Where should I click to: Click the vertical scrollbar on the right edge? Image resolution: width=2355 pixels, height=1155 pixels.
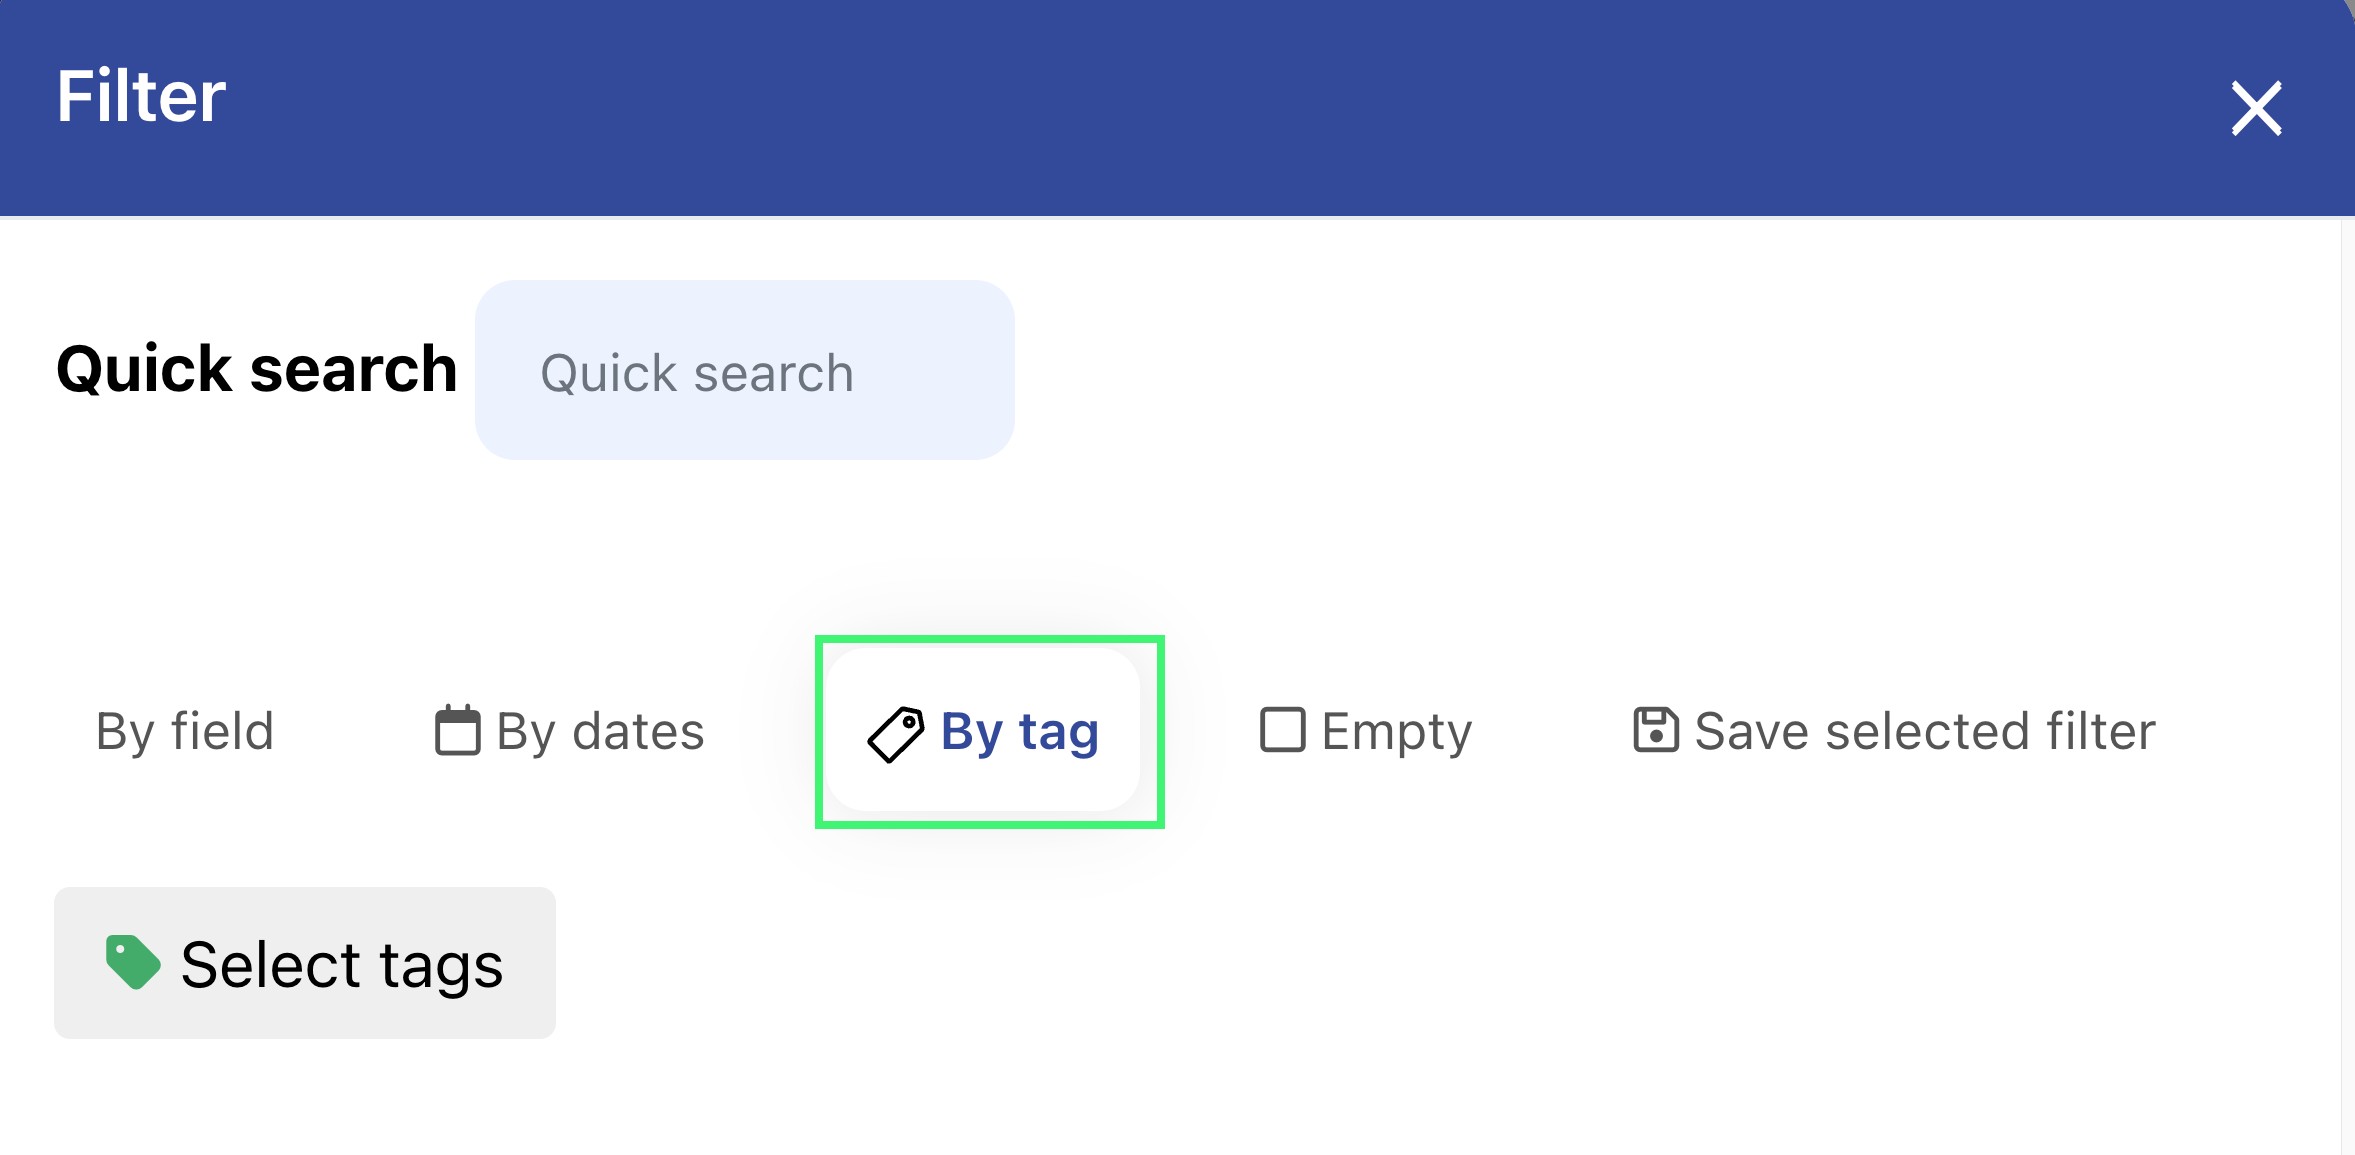coord(2346,680)
